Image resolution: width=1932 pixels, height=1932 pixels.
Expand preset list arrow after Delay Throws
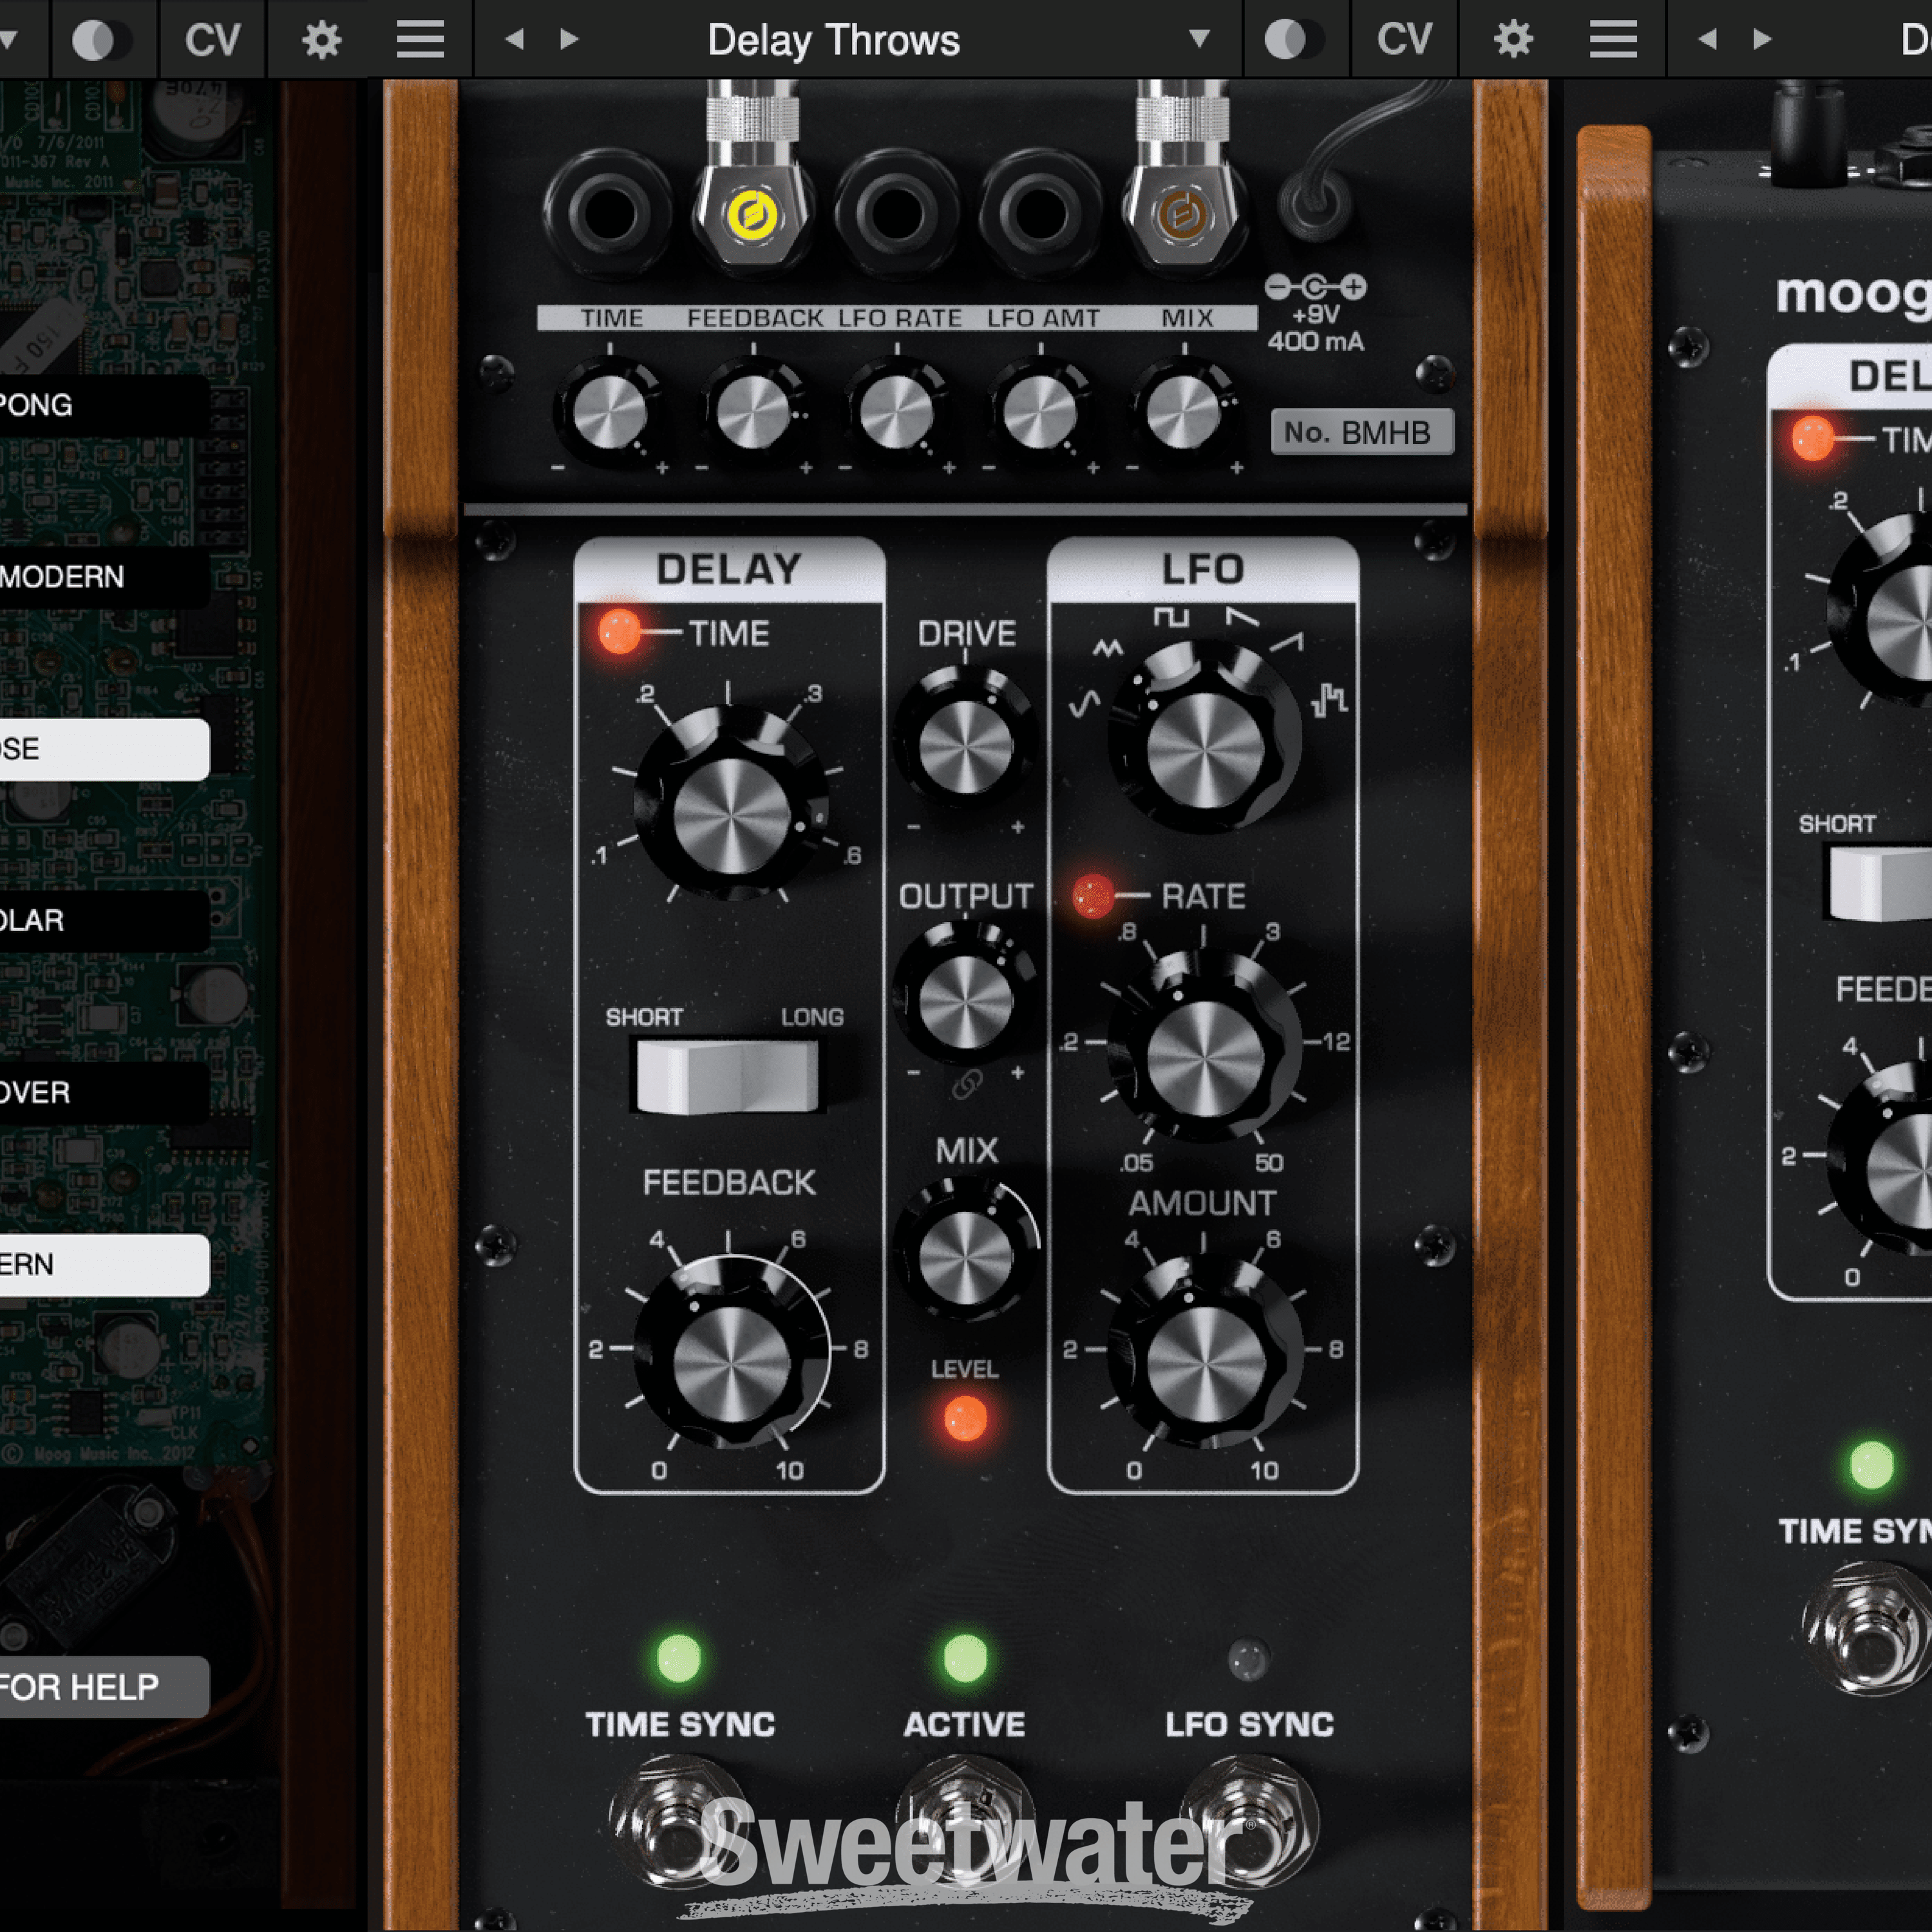pyautogui.click(x=1199, y=40)
